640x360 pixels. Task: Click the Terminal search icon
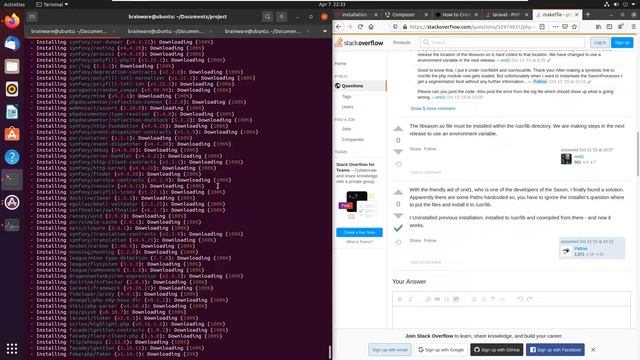pos(267,17)
